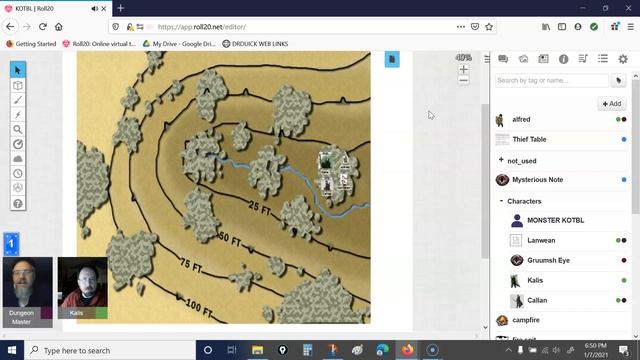Select the Drawing brush tool
Image resolution: width=640 pixels, height=360 pixels.
pyautogui.click(x=18, y=100)
